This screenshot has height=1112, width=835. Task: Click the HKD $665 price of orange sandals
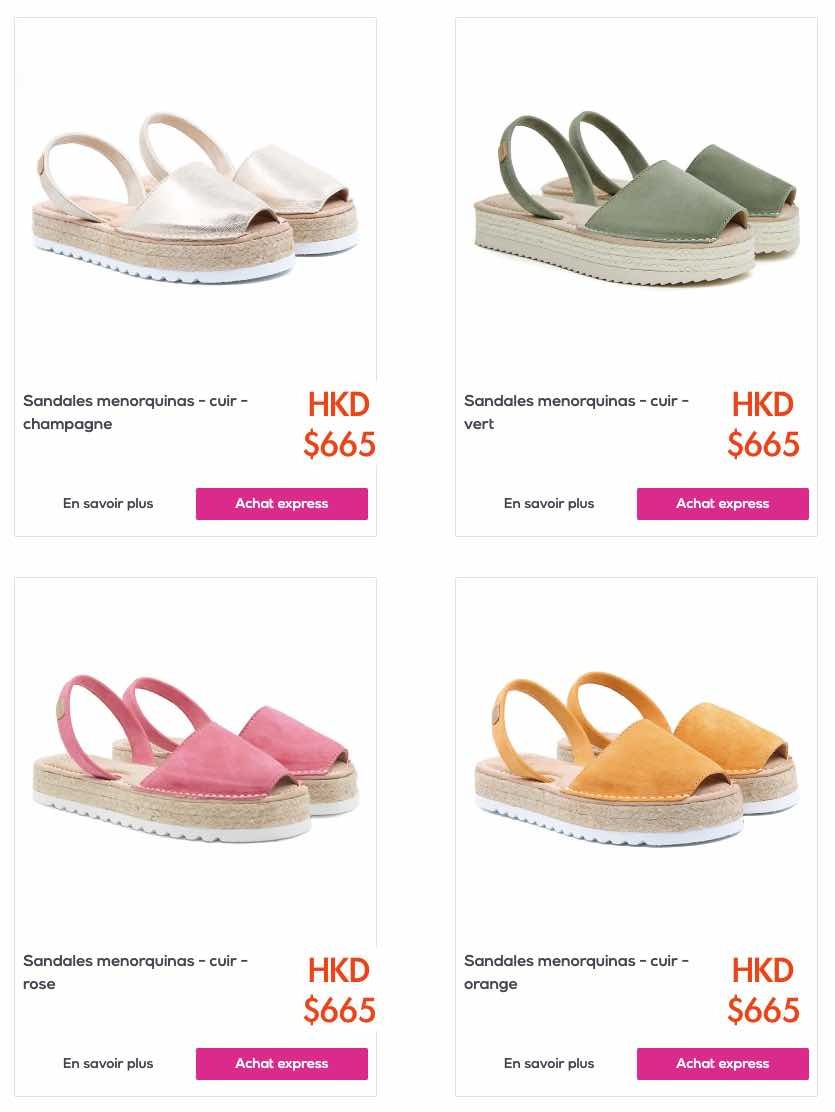click(x=763, y=991)
